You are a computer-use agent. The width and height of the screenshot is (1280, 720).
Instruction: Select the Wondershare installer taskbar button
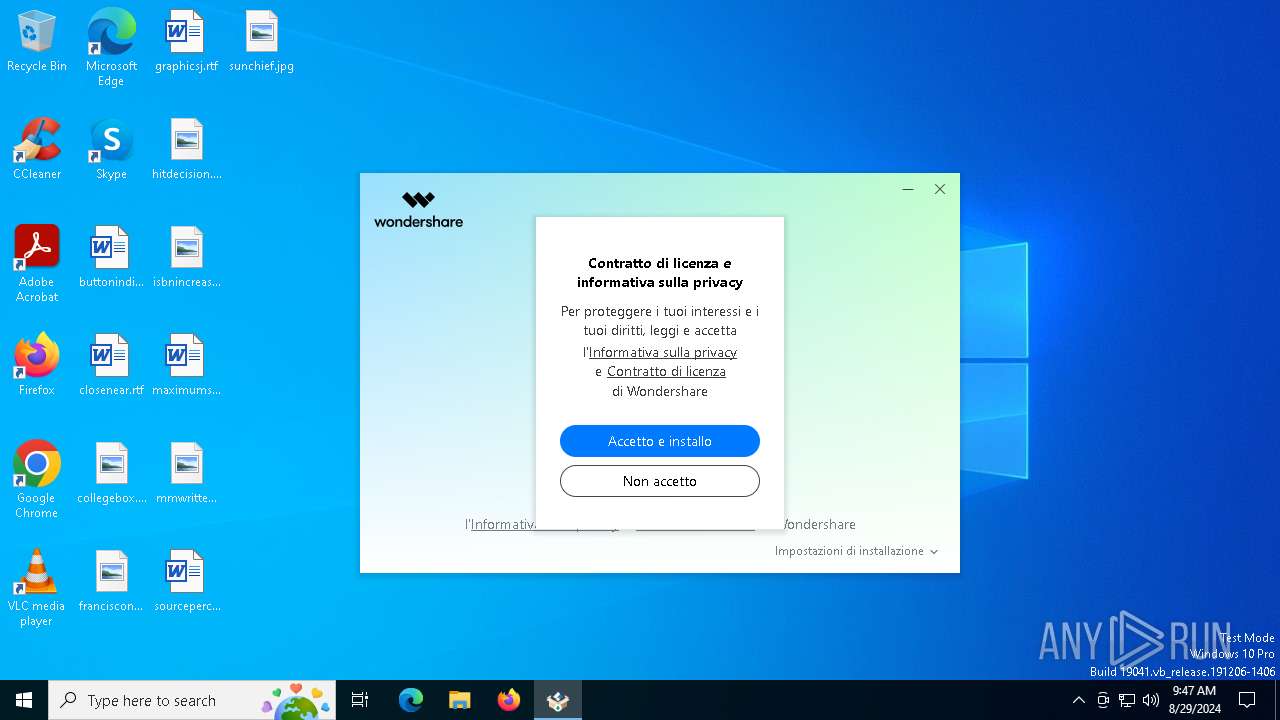point(558,700)
